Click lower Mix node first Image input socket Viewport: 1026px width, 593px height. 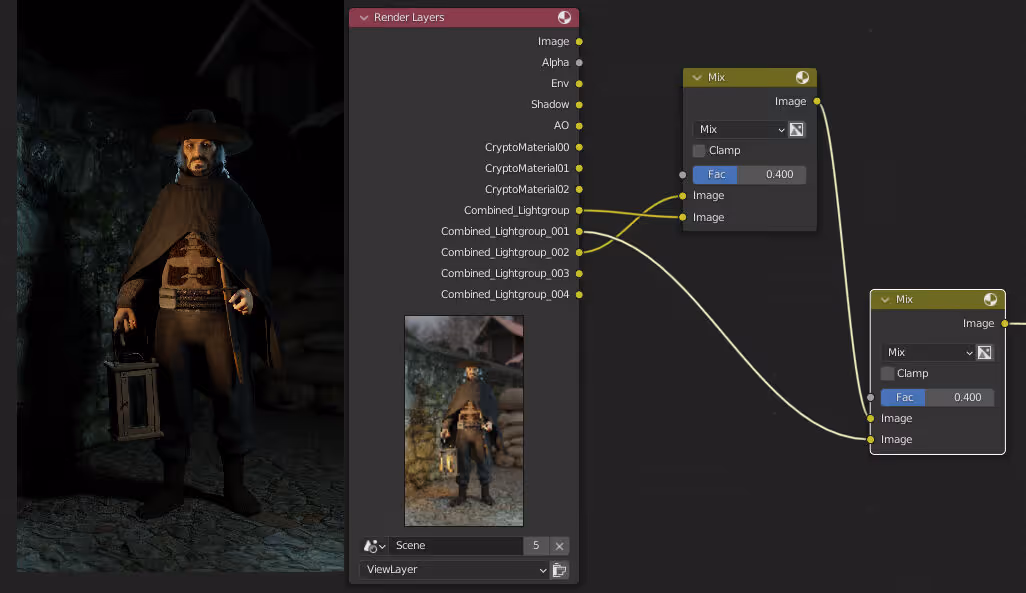pyautogui.click(x=870, y=418)
